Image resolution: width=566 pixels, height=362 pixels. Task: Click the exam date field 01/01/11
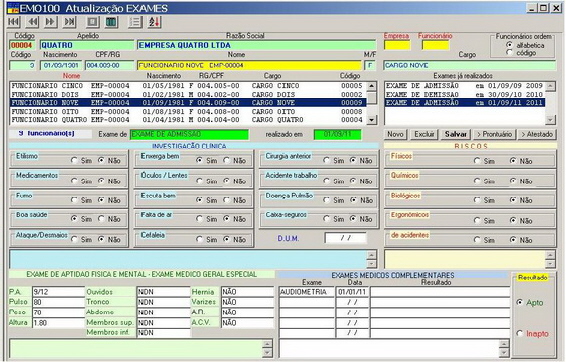(x=352, y=292)
